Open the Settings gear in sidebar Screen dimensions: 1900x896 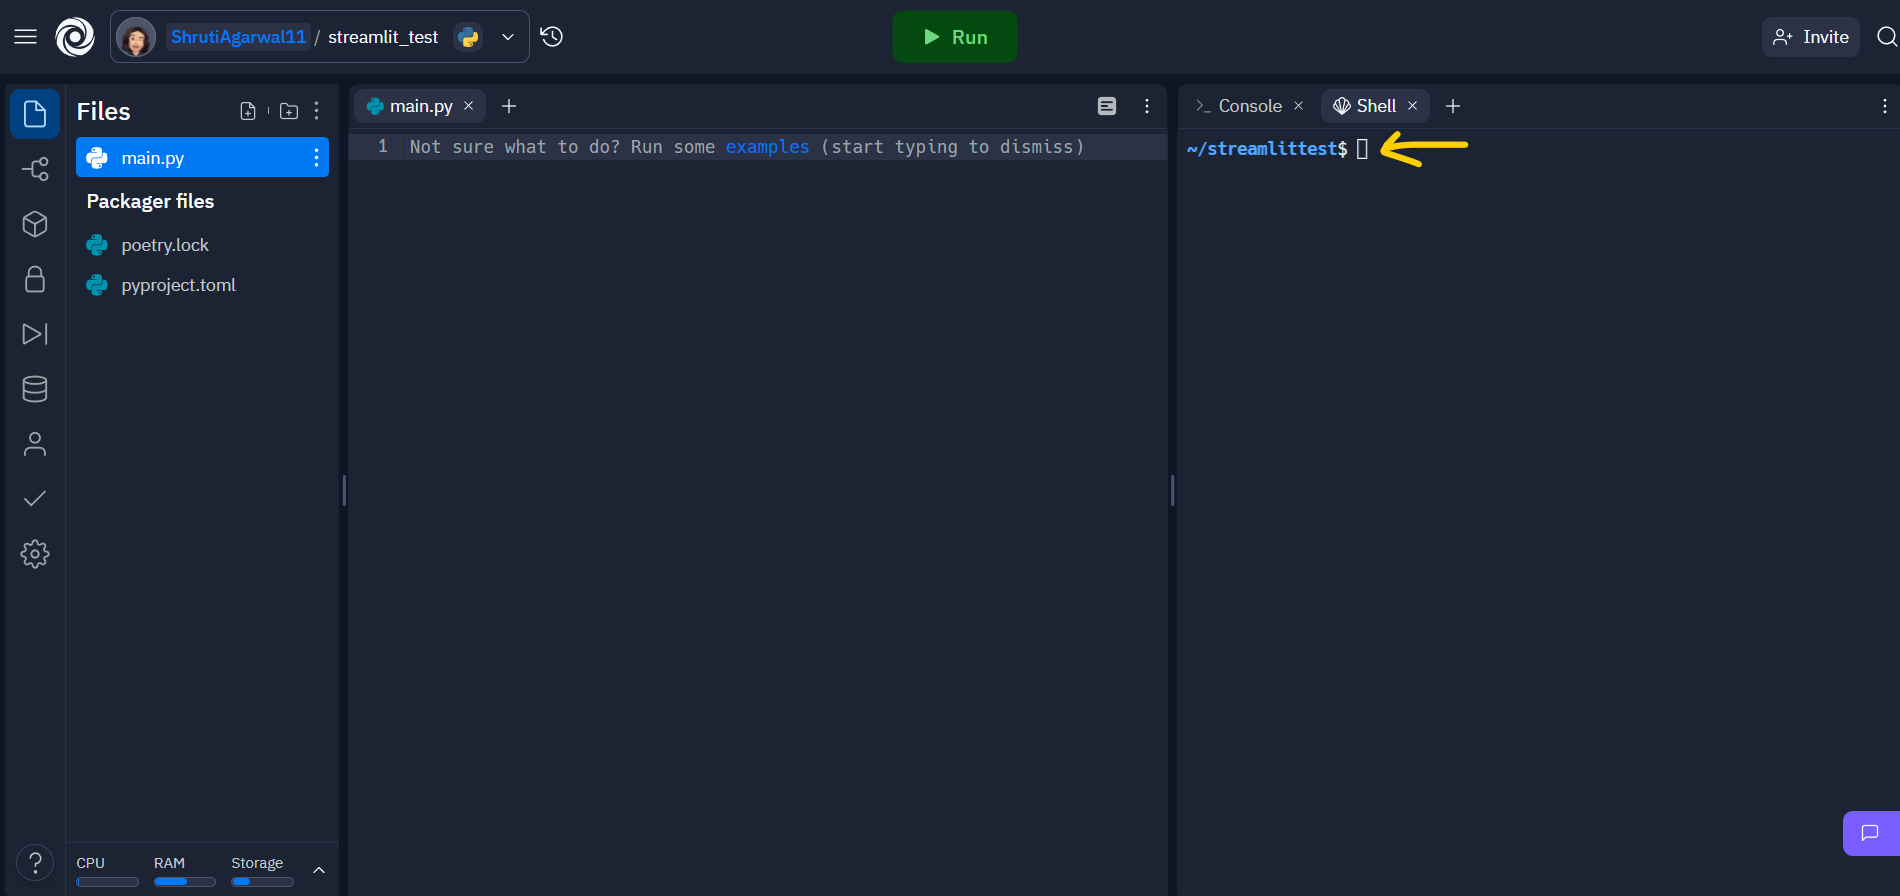pos(35,554)
